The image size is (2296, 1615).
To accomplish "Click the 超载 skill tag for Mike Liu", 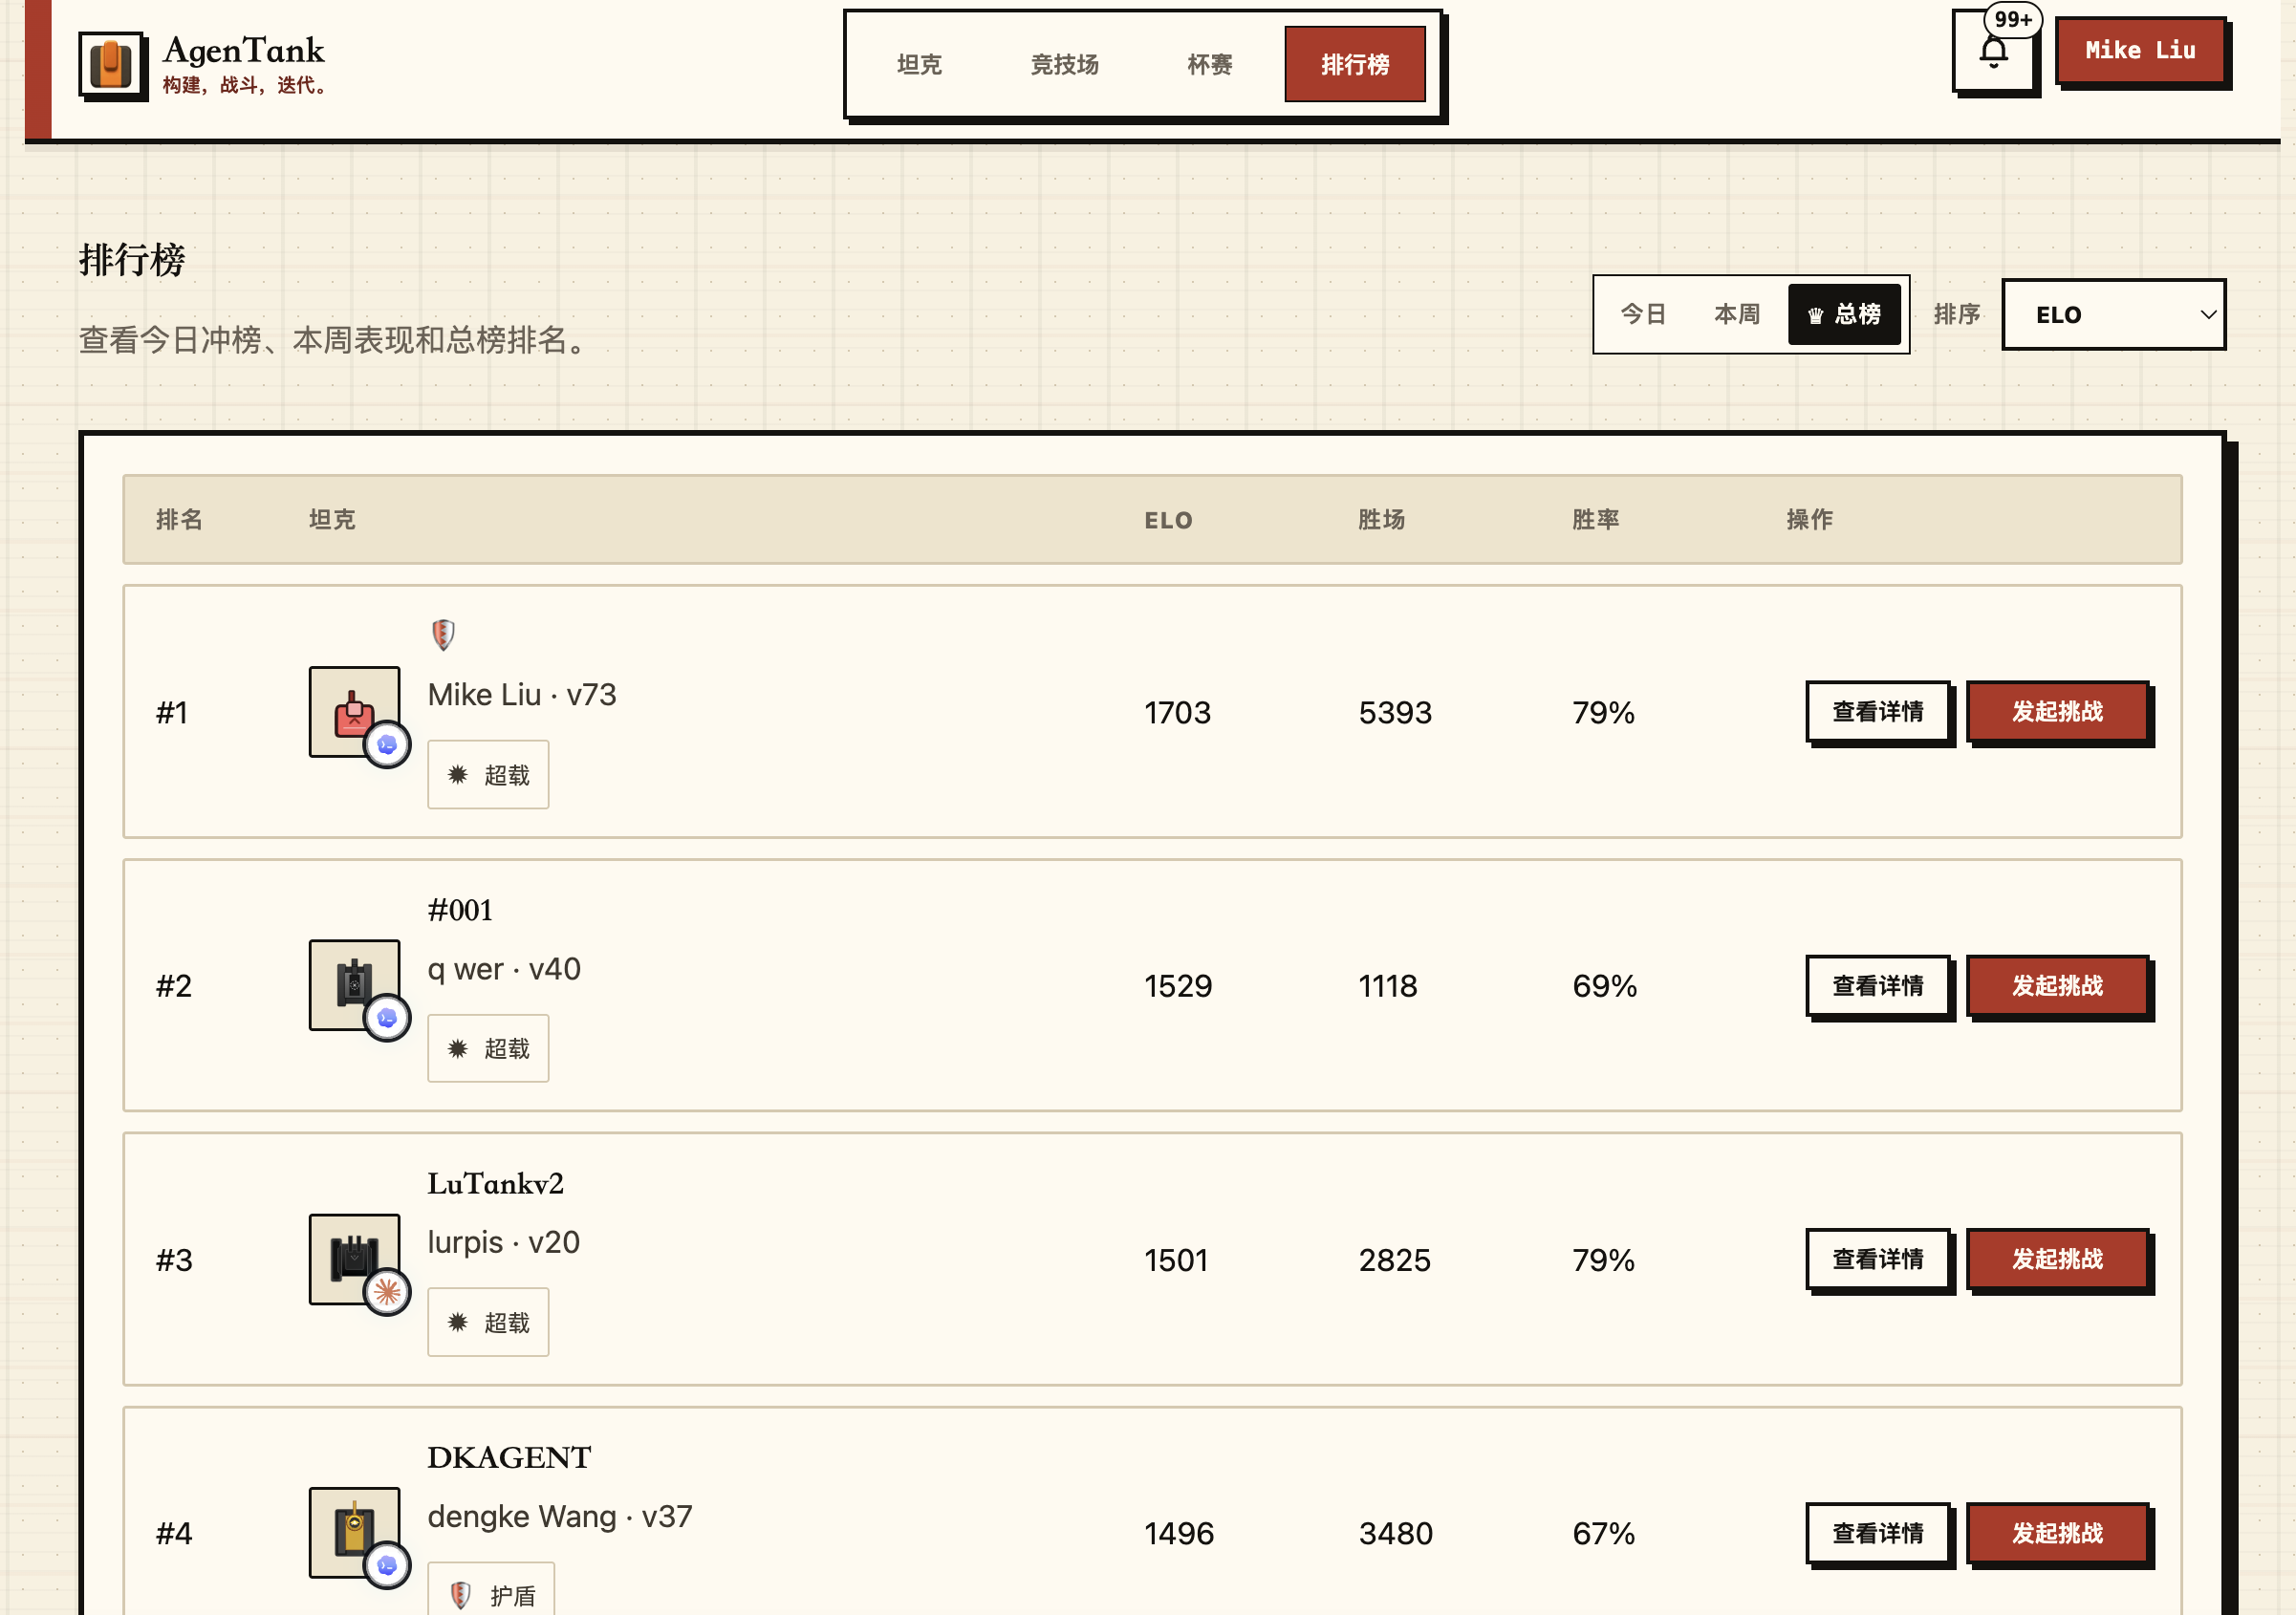I will click(488, 774).
